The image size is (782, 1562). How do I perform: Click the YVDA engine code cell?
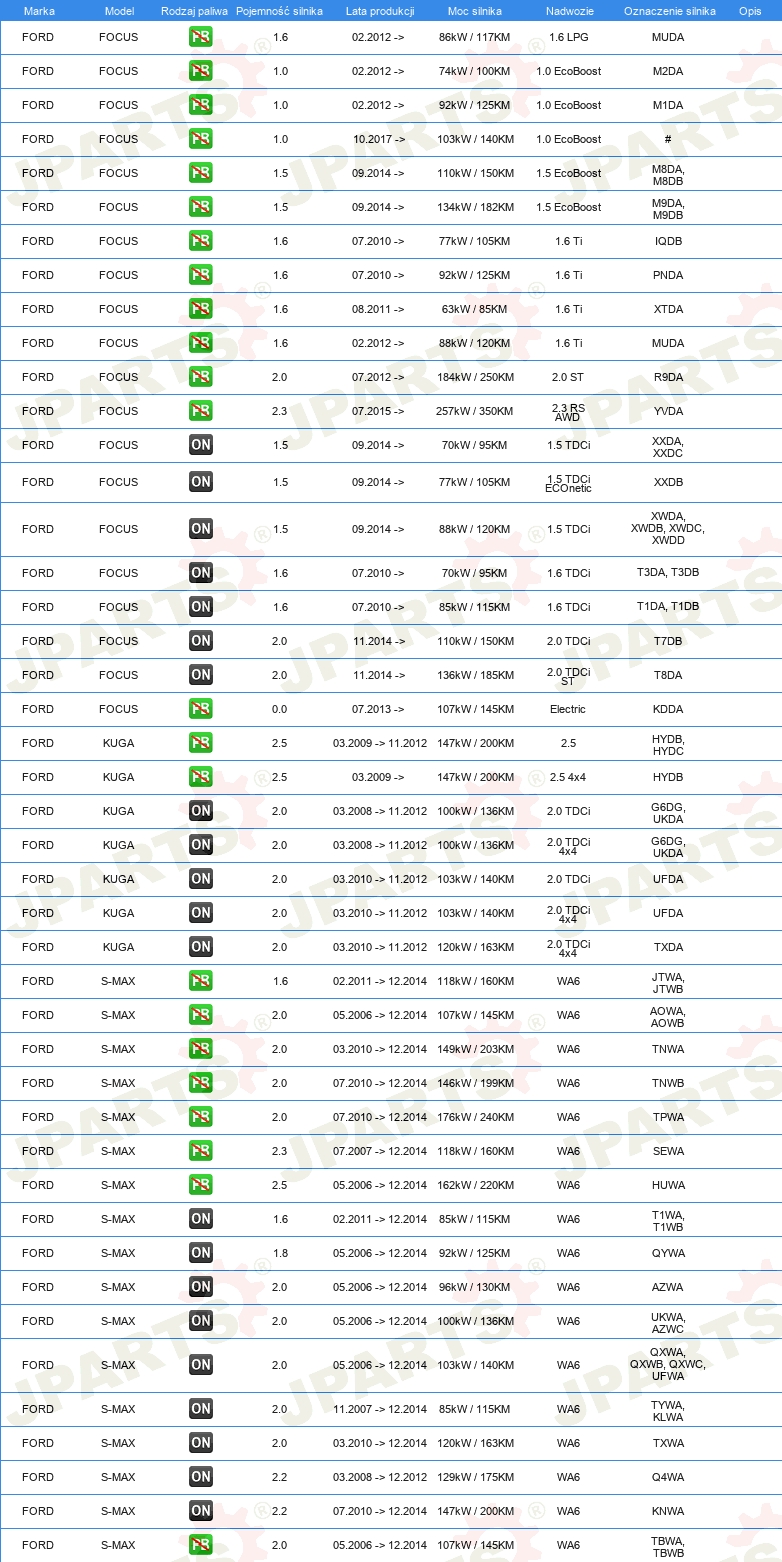(x=668, y=411)
